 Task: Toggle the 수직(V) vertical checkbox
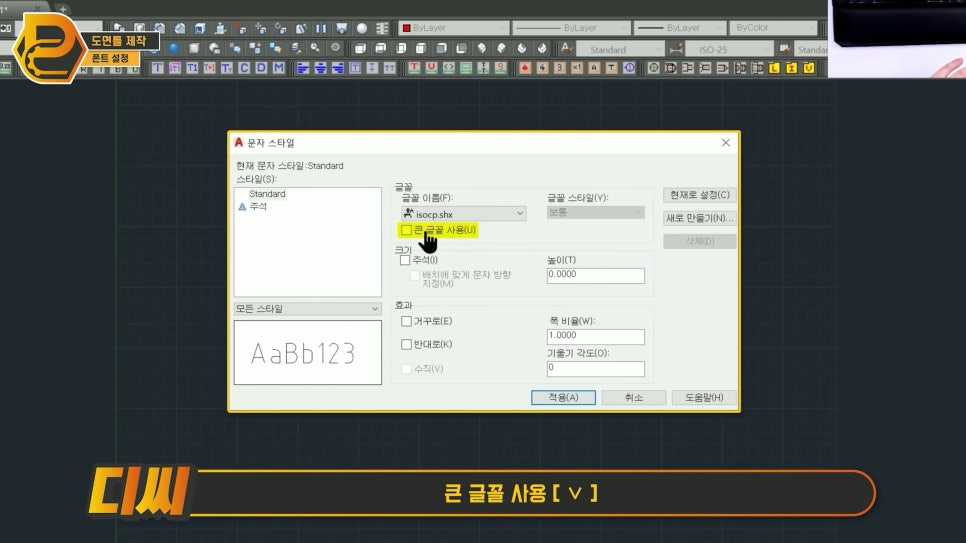406,369
